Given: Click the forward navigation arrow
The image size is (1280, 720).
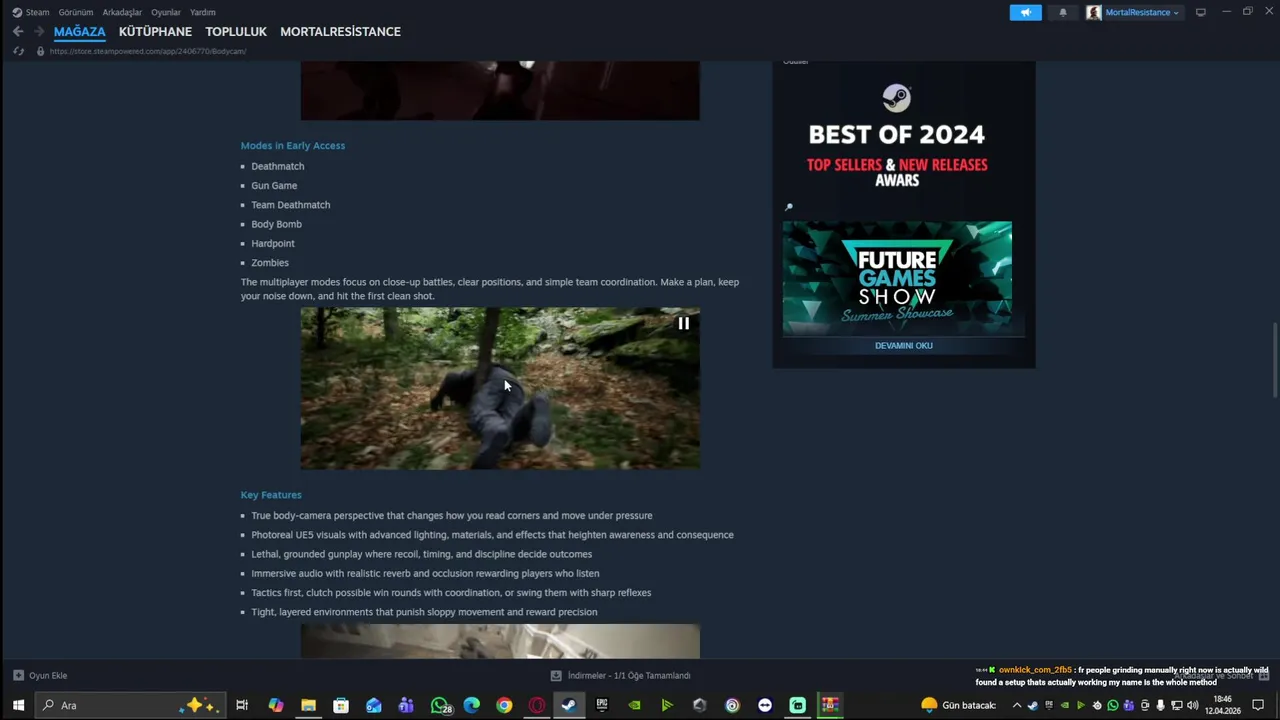Looking at the screenshot, I should coord(39,32).
